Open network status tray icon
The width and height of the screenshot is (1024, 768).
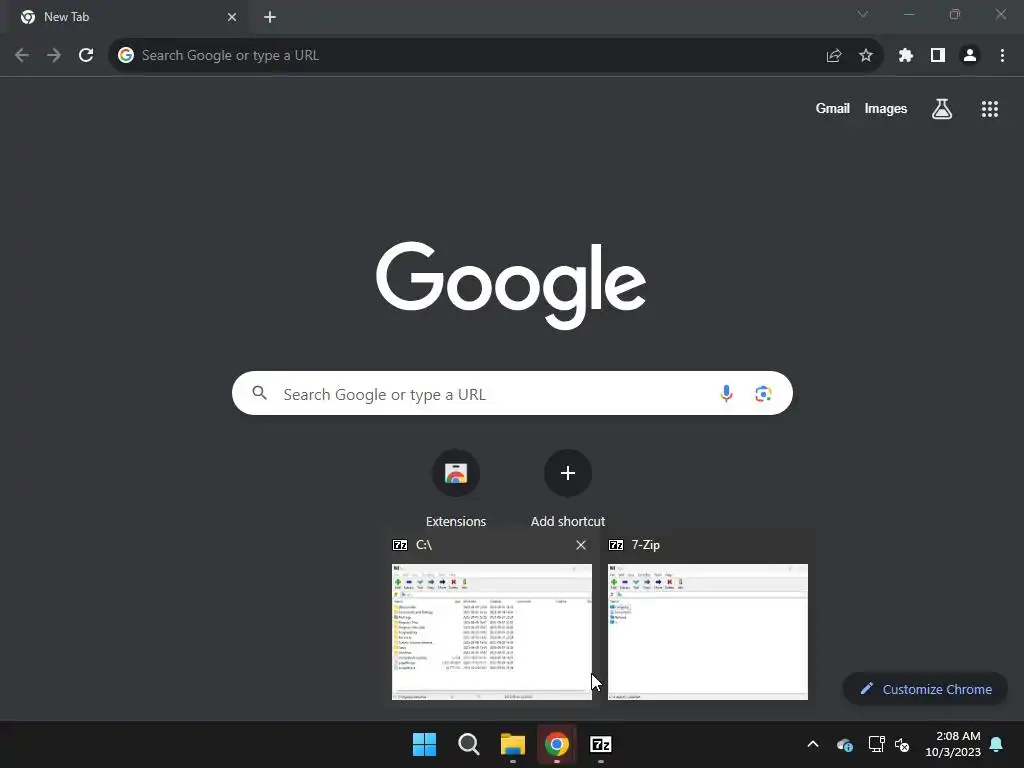click(876, 744)
